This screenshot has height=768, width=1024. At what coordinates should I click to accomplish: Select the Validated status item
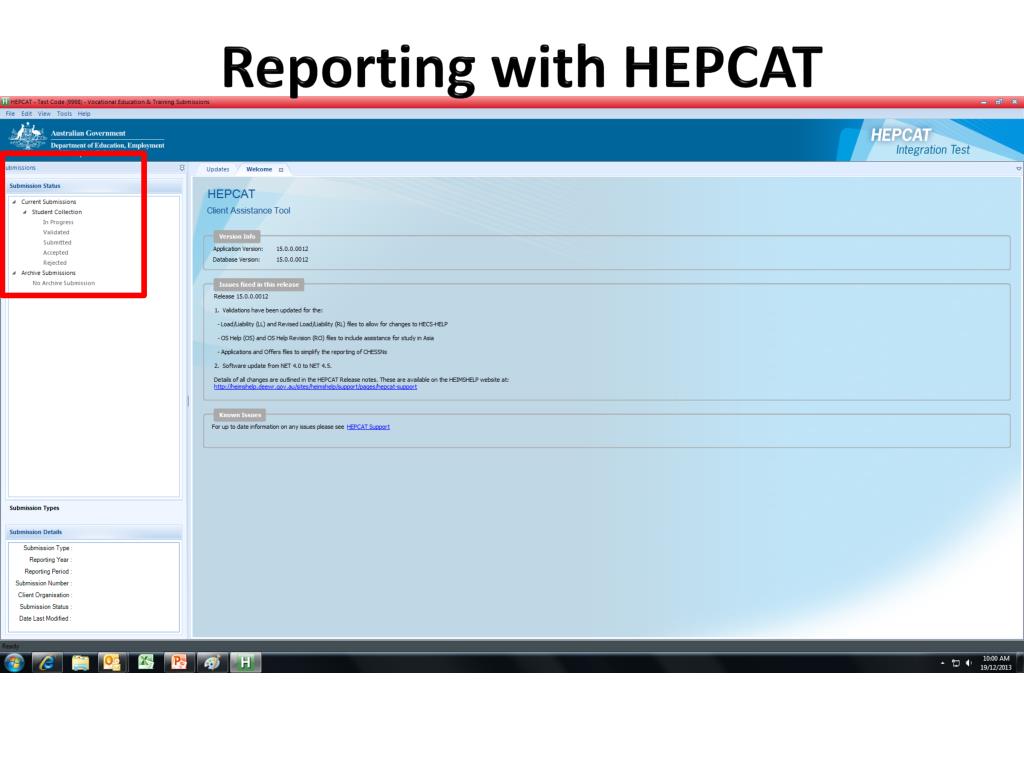56,232
